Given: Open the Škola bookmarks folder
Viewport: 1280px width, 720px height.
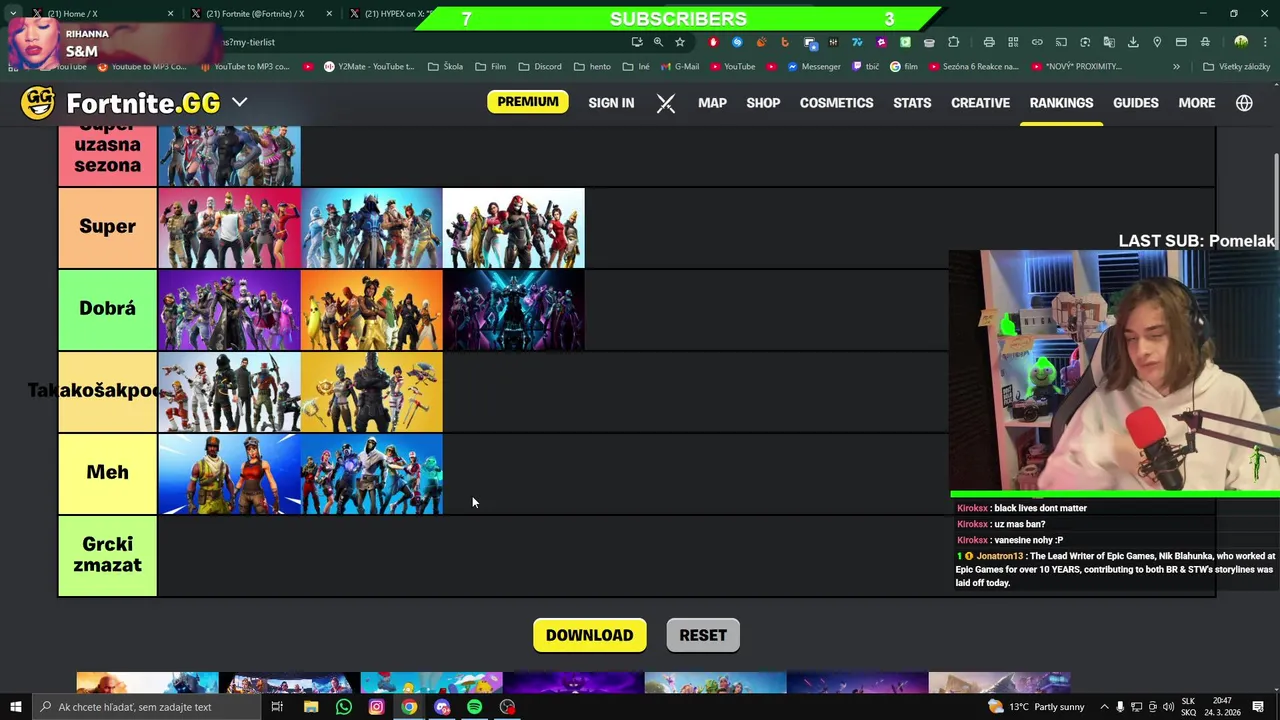Looking at the screenshot, I should [x=445, y=67].
